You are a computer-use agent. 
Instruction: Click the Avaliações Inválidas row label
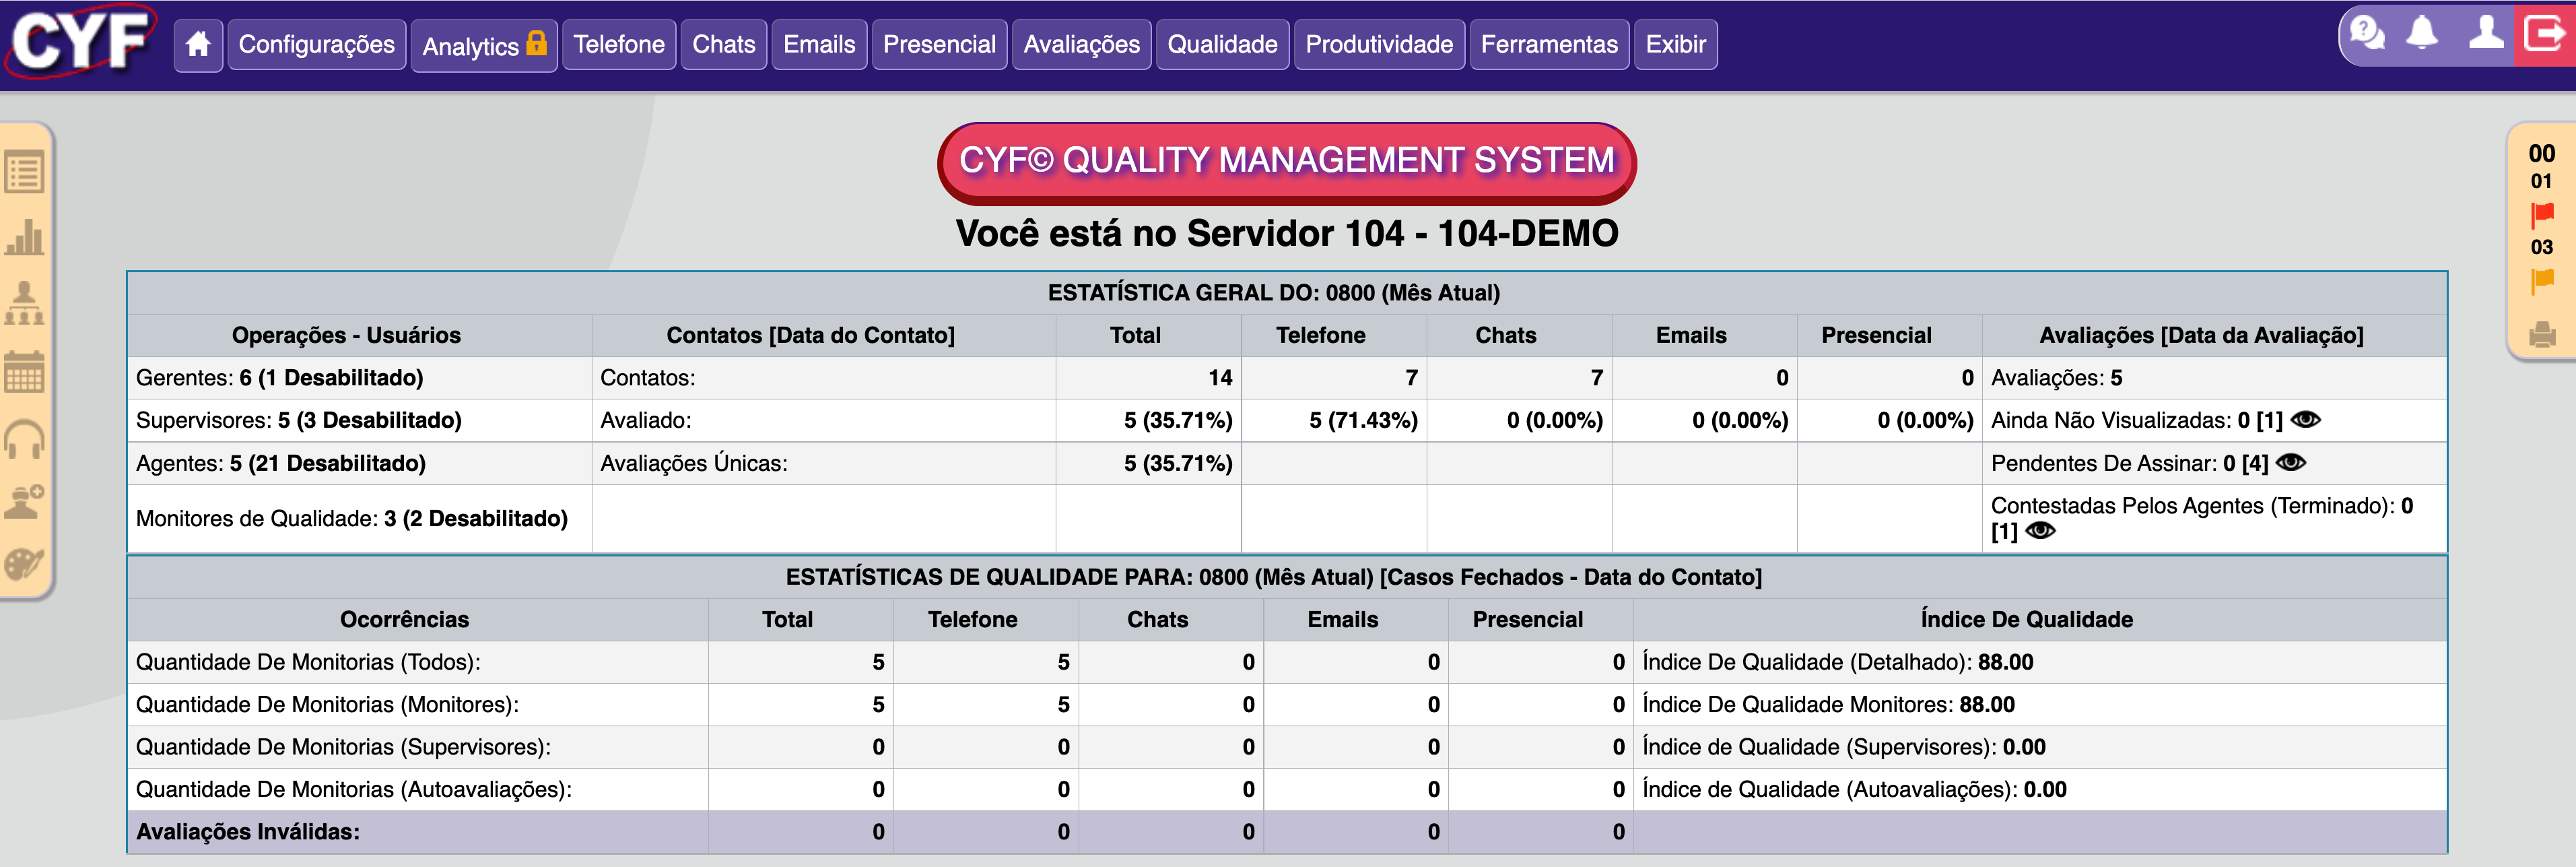pos(247,833)
